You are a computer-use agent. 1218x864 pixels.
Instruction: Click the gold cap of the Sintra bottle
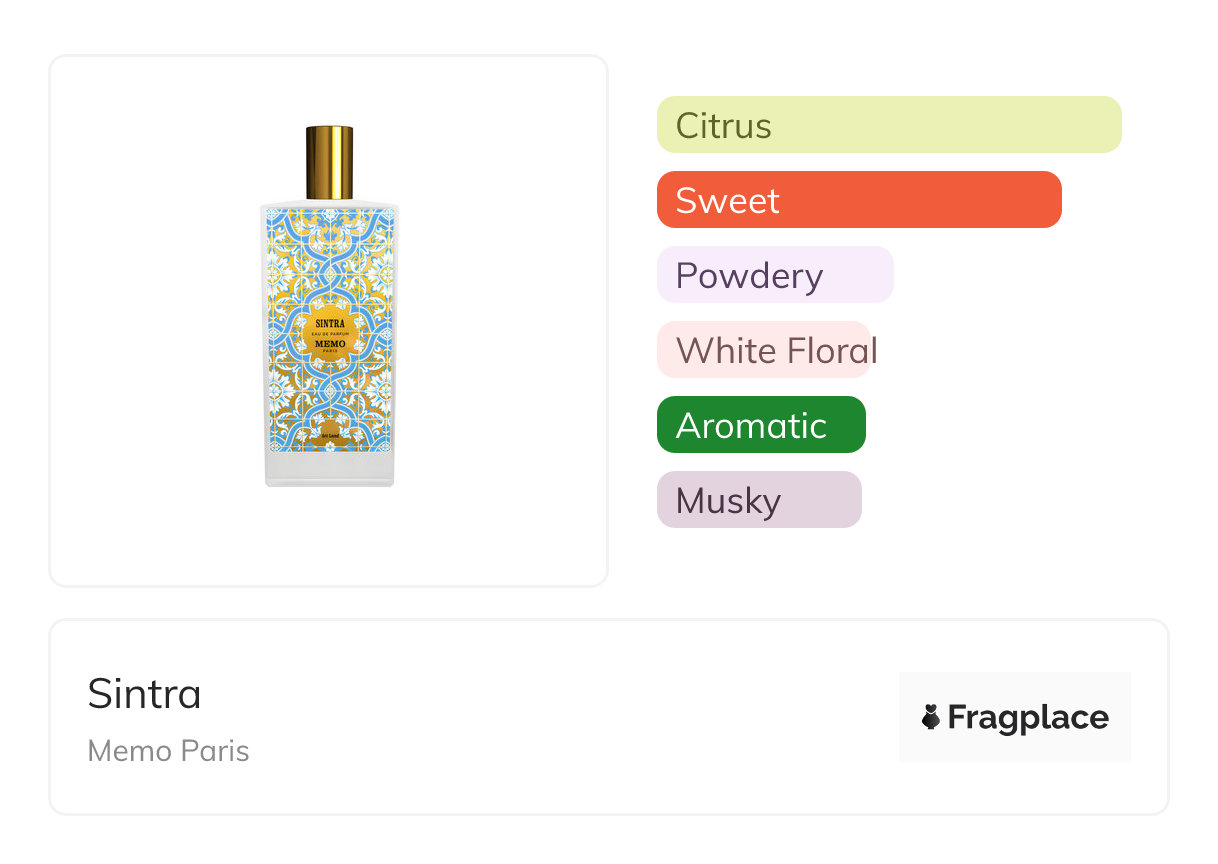pyautogui.click(x=329, y=162)
